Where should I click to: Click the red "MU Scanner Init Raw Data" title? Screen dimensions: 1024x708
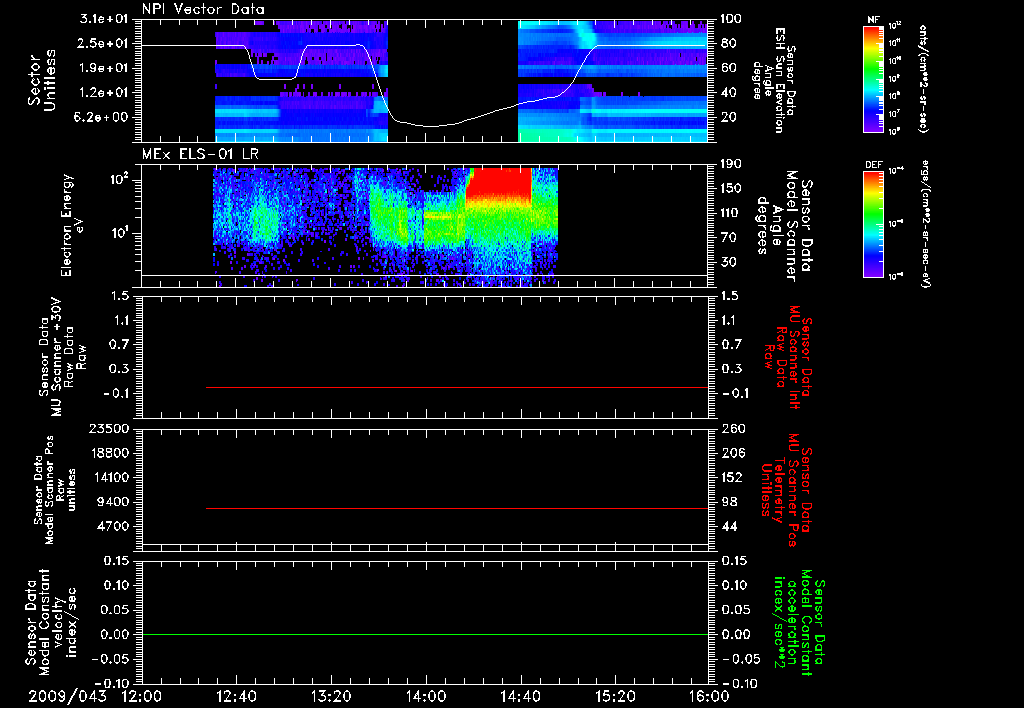(787, 357)
